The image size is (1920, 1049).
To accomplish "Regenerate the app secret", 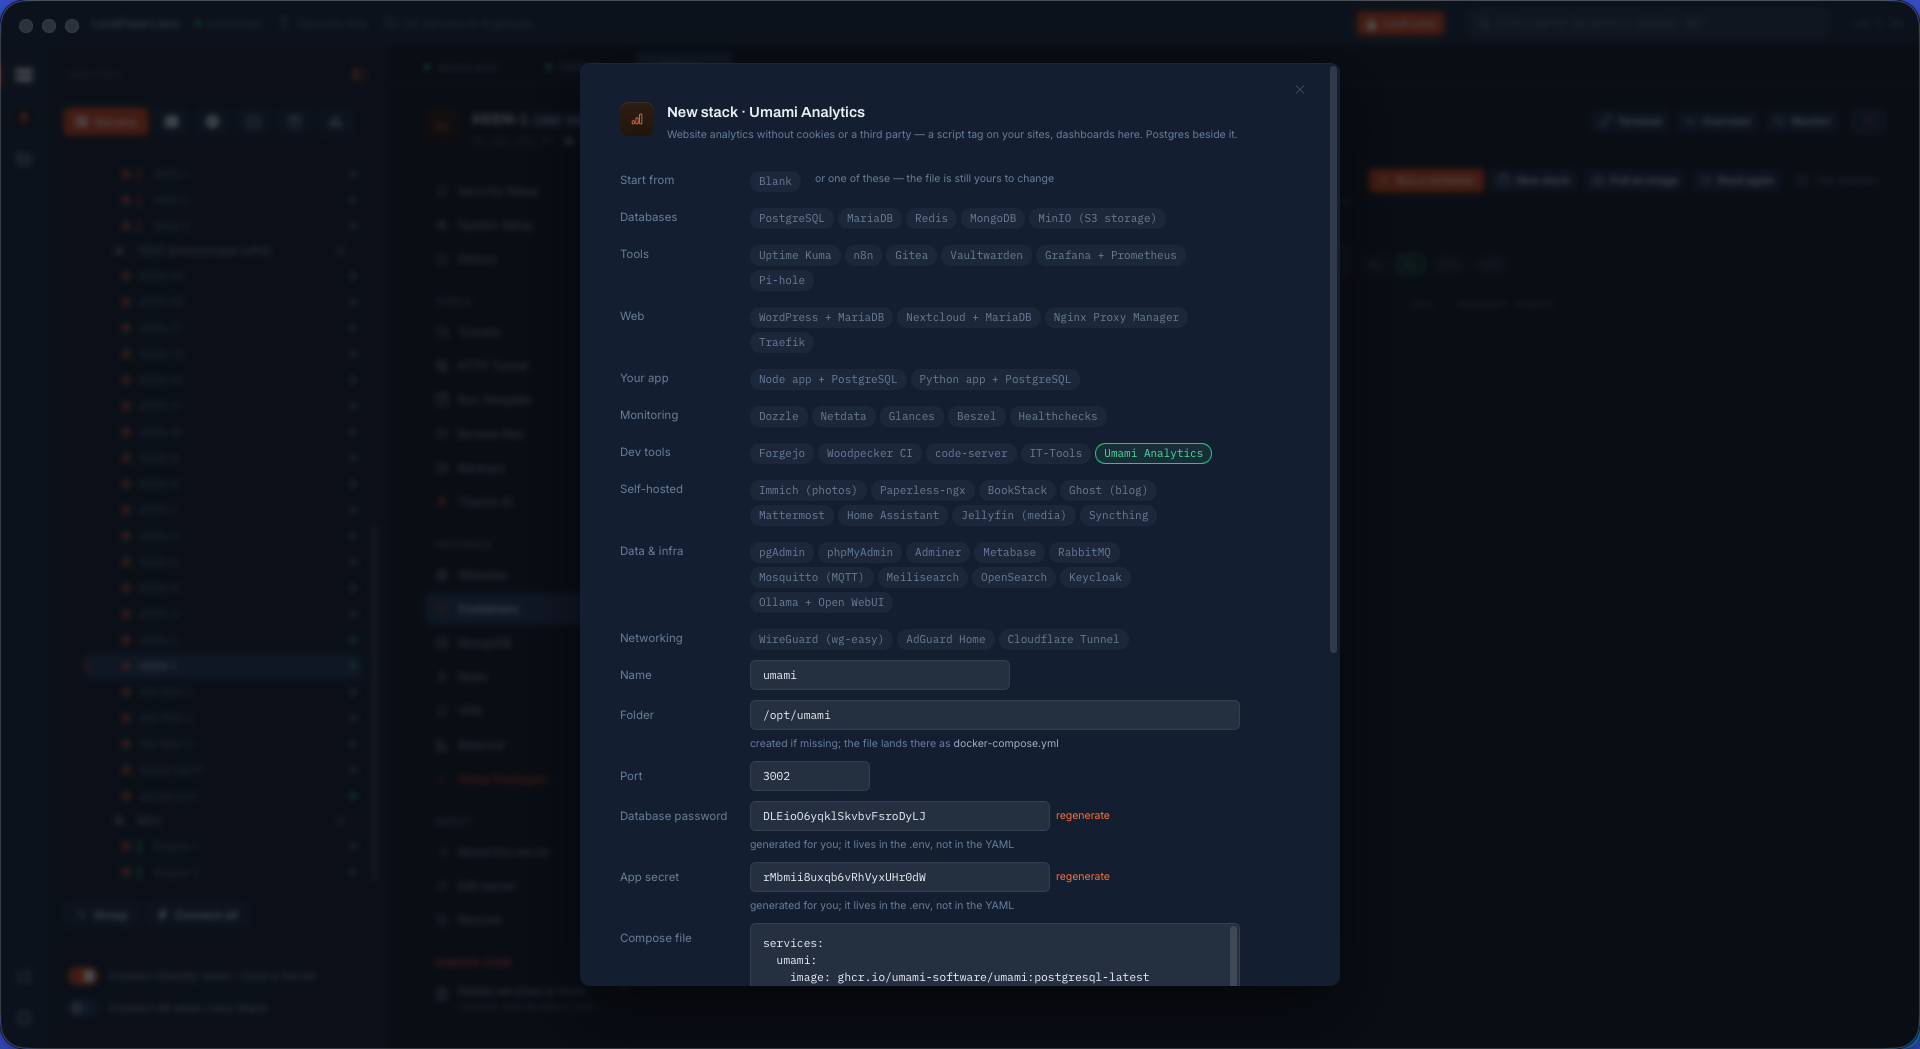I will coord(1083,877).
